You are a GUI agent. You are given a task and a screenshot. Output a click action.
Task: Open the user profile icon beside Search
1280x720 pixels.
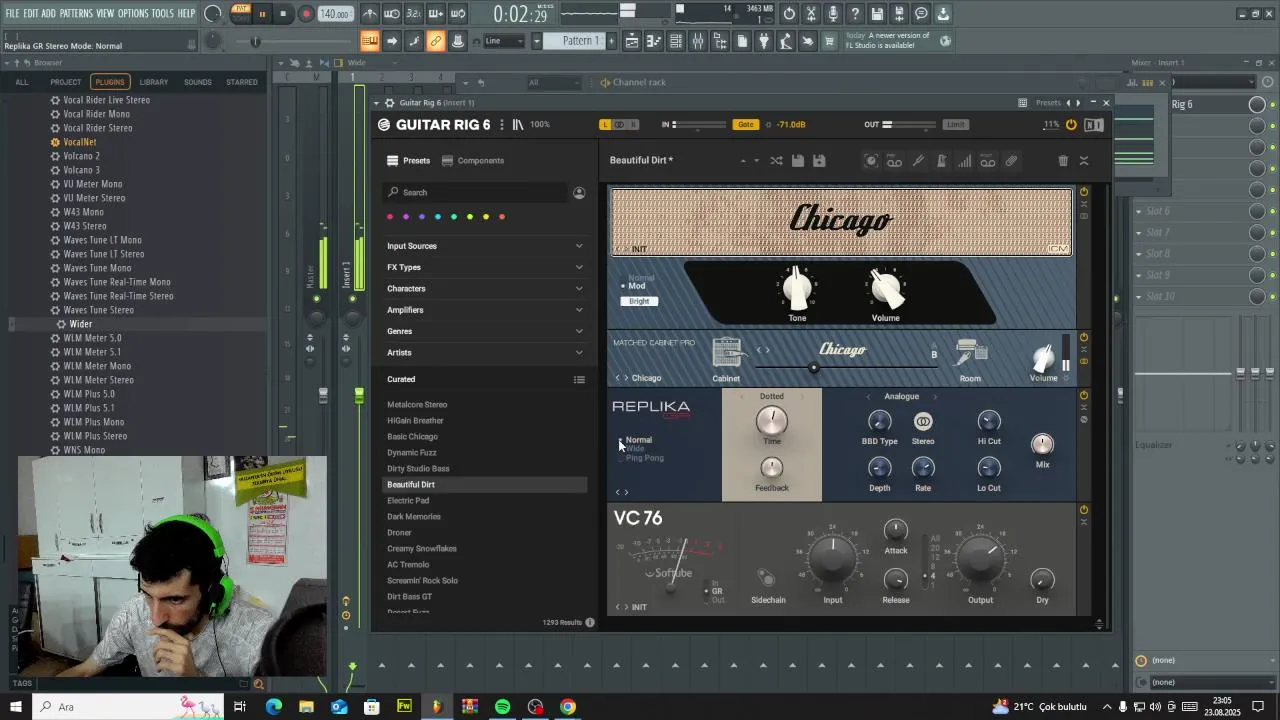click(579, 192)
